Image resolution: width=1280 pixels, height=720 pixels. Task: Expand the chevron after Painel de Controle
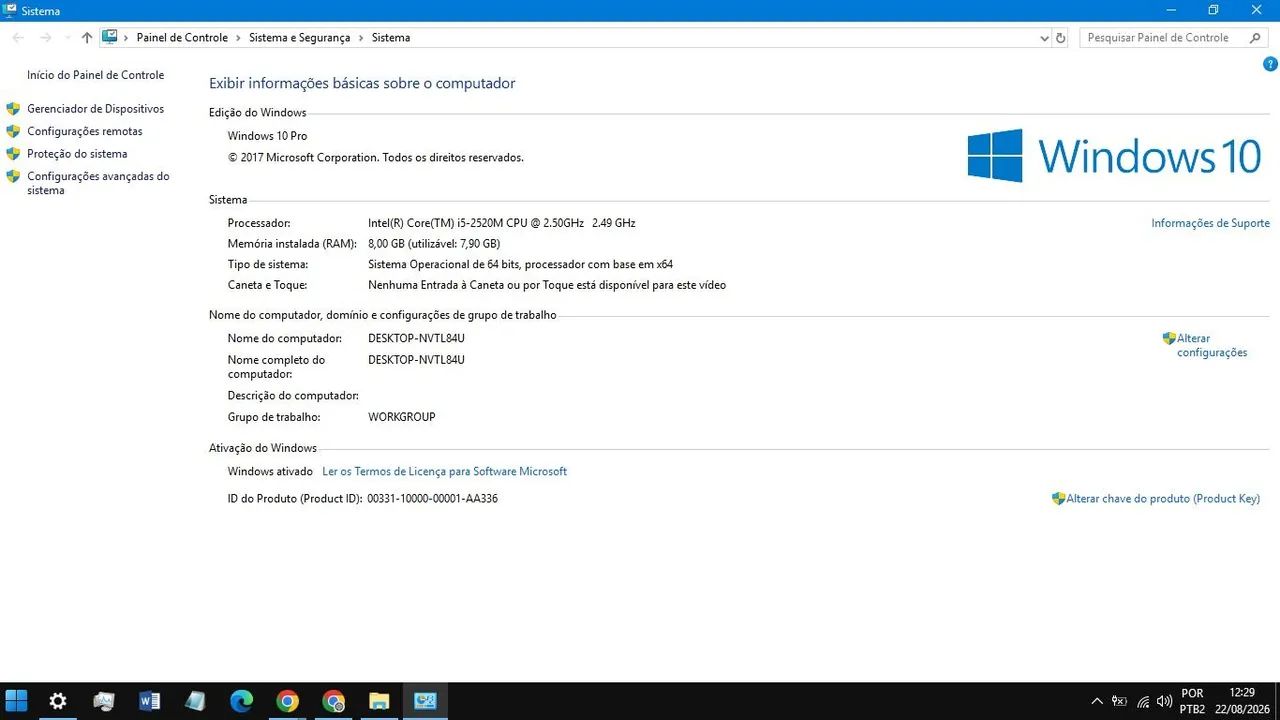click(239, 37)
